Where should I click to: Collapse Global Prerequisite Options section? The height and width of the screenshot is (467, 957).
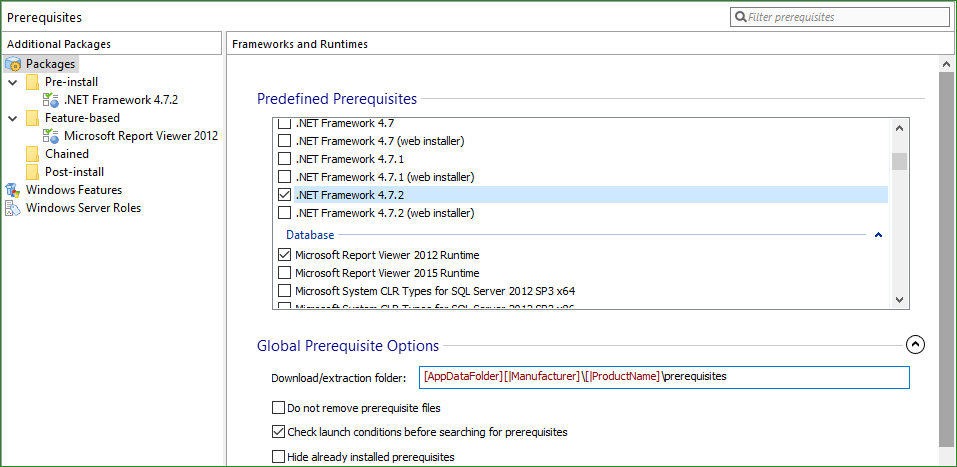tap(914, 345)
